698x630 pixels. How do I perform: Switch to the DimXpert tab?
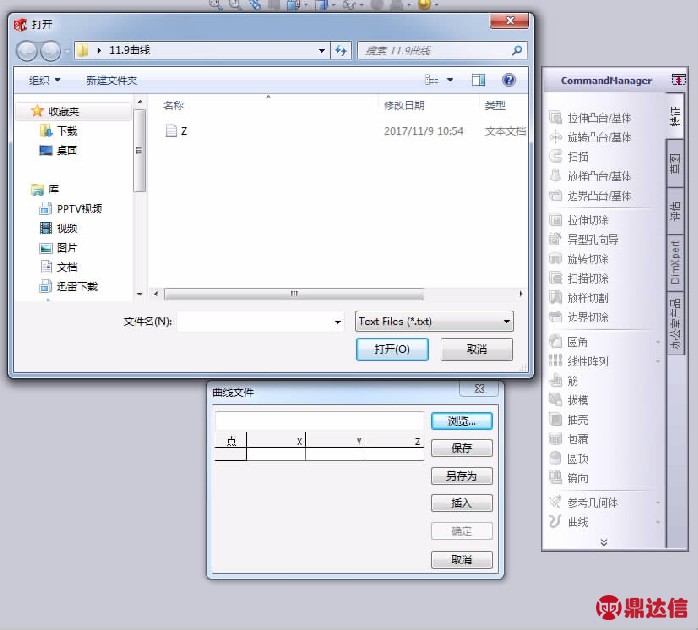click(x=675, y=261)
